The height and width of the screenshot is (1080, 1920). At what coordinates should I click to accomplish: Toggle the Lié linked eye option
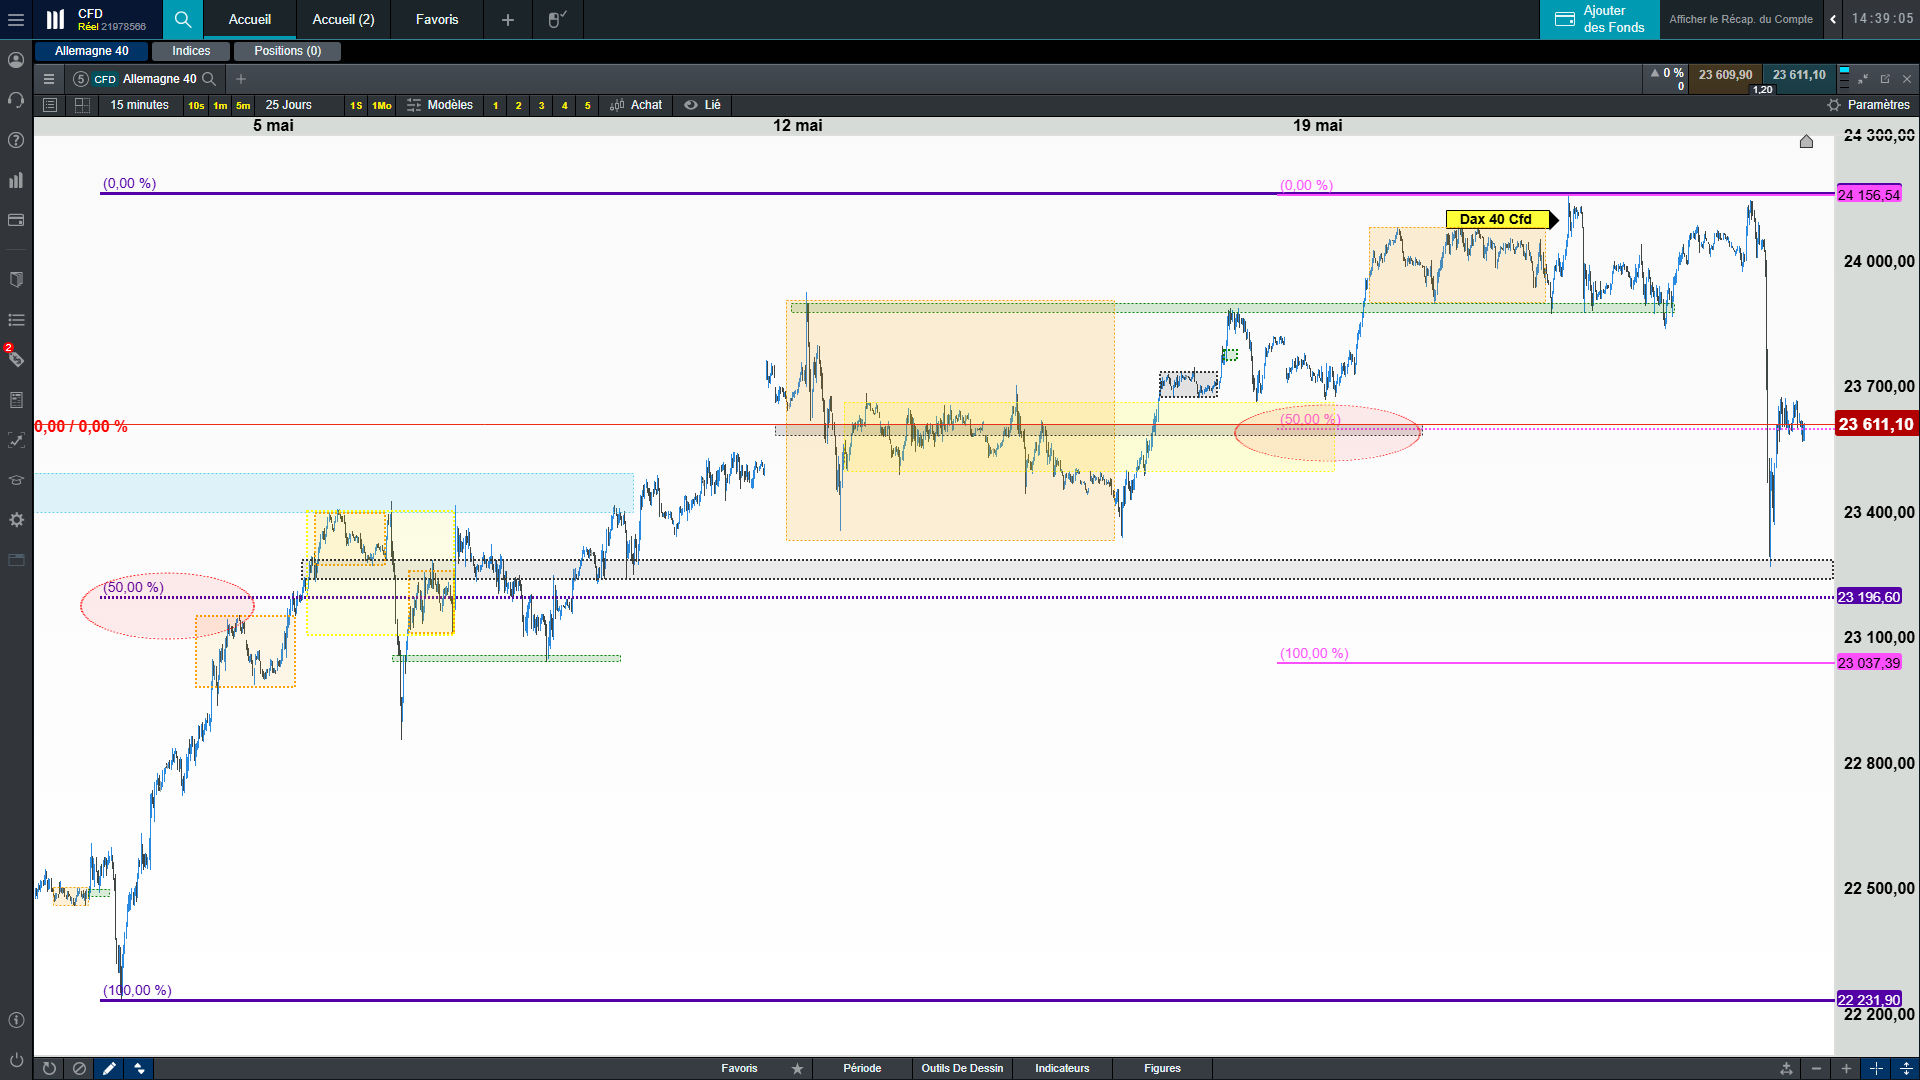[x=702, y=105]
